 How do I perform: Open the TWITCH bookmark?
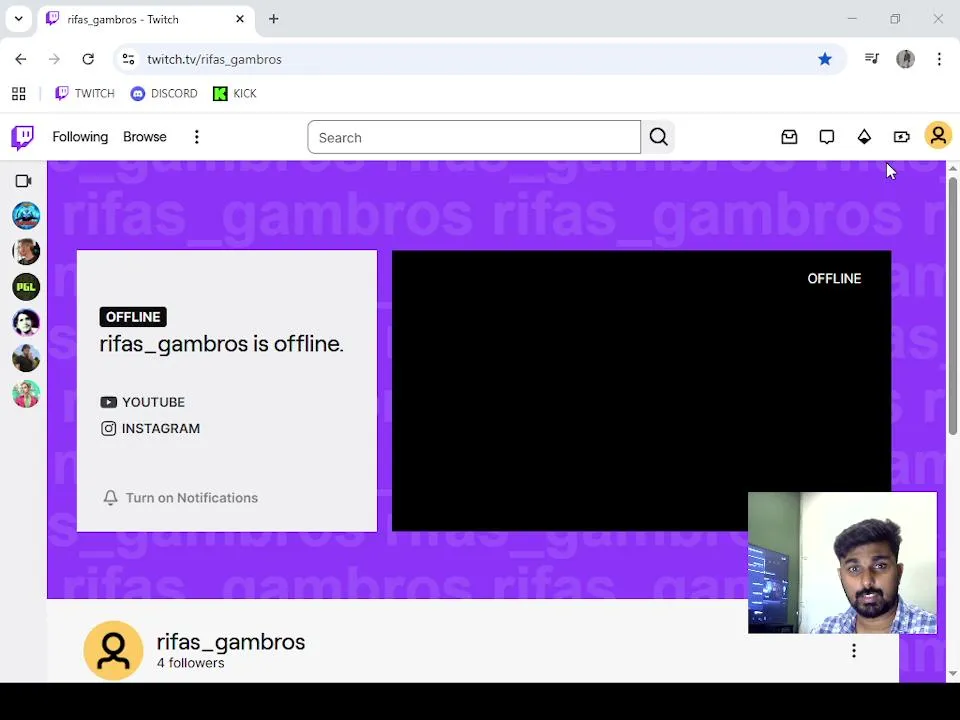(x=84, y=94)
